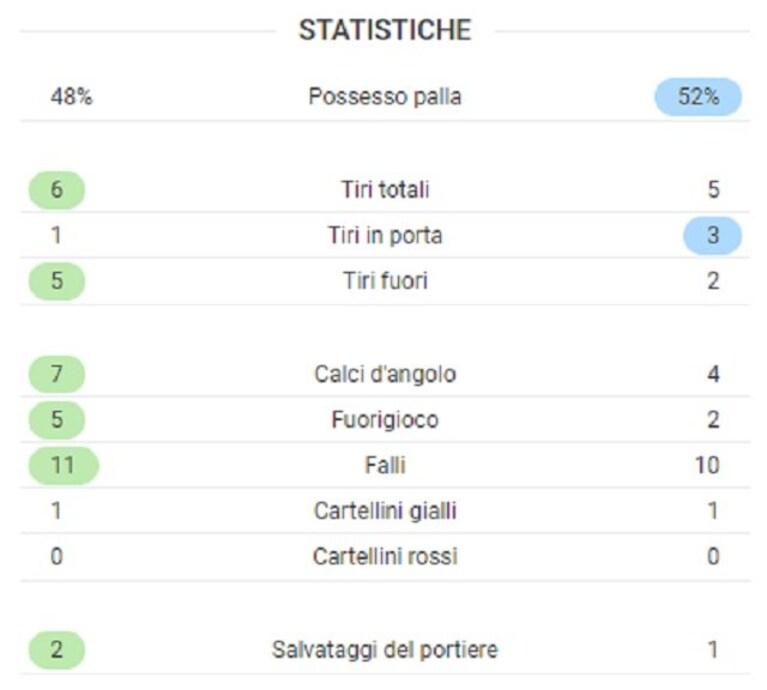The width and height of the screenshot is (767, 690).
Task: Click the green 5 Fuorigioco badge
Action: pos(57,420)
